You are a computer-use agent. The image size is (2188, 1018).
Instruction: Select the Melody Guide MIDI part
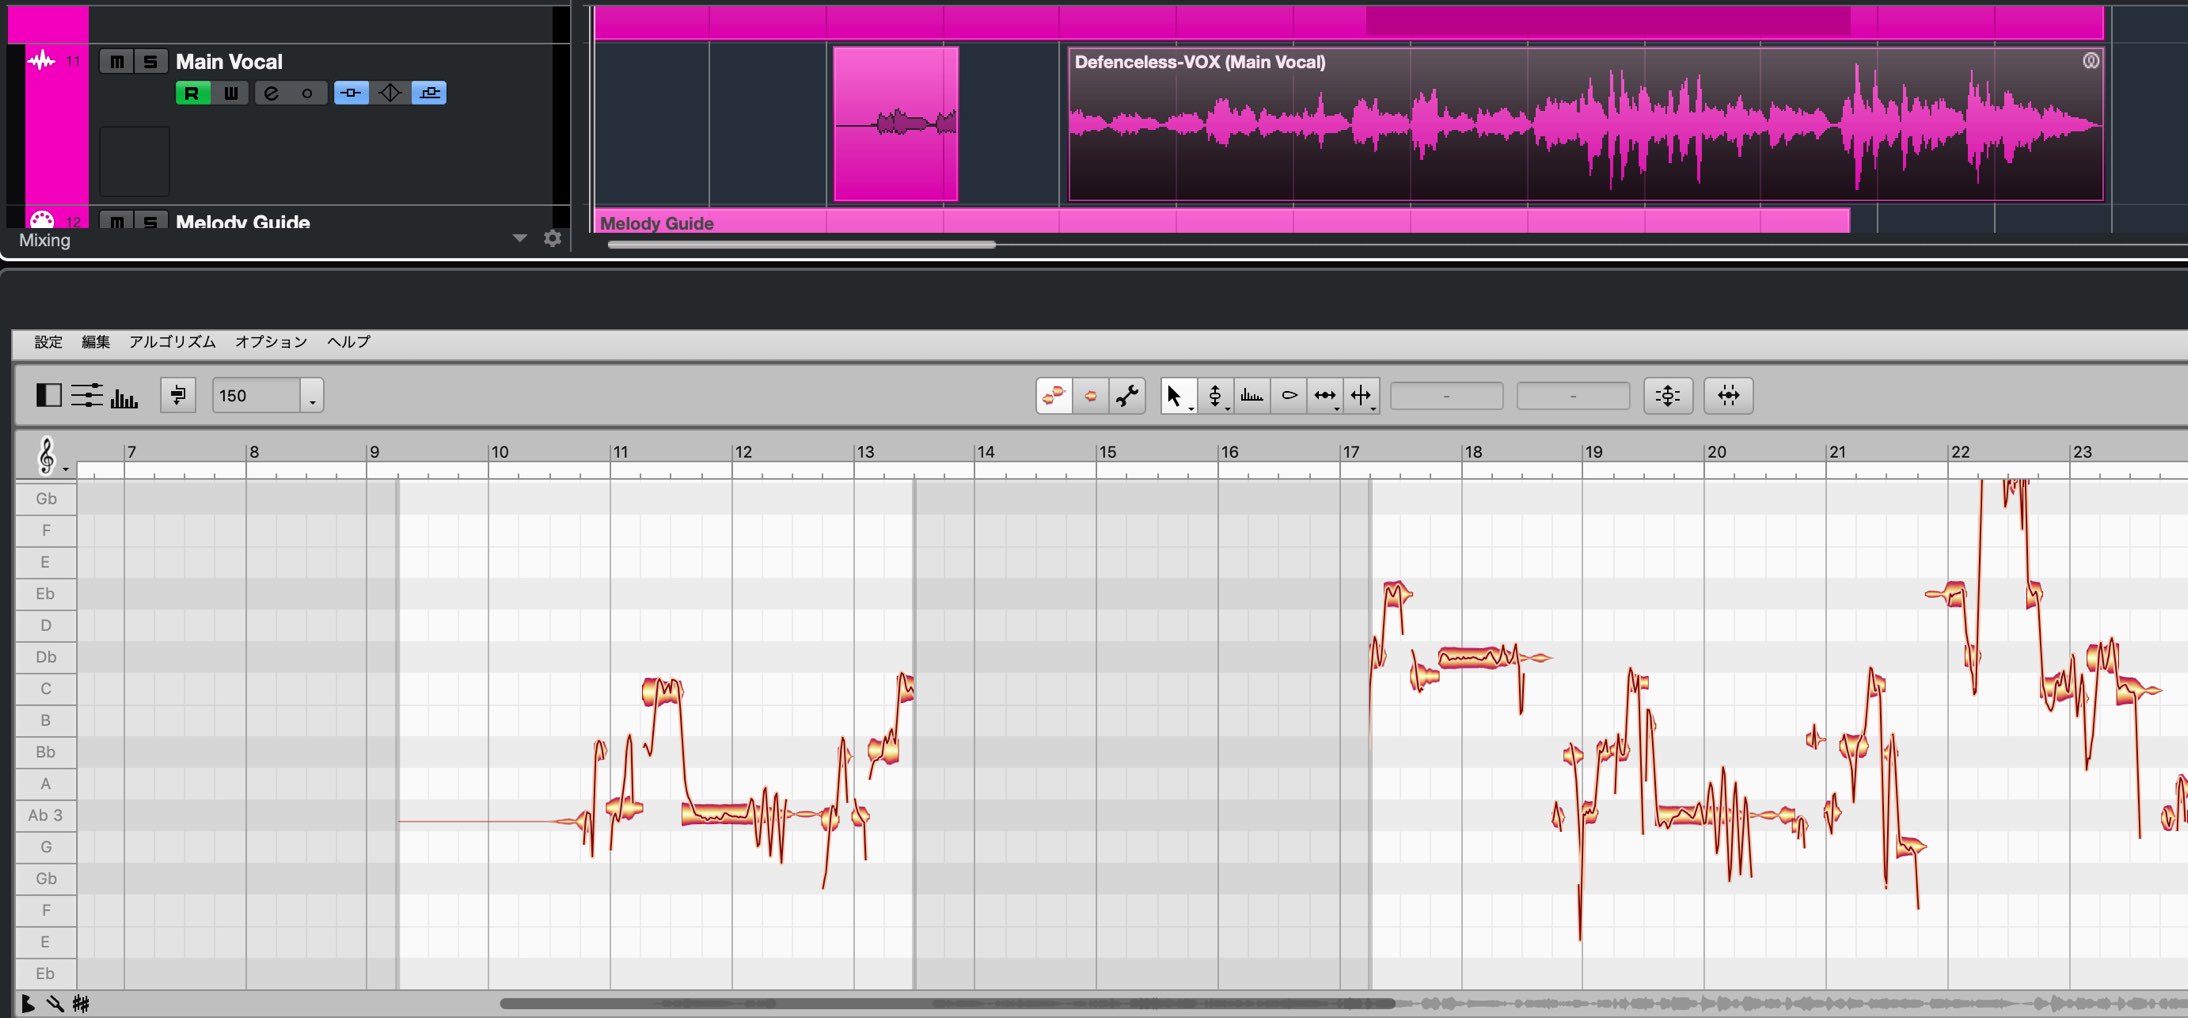1222,222
